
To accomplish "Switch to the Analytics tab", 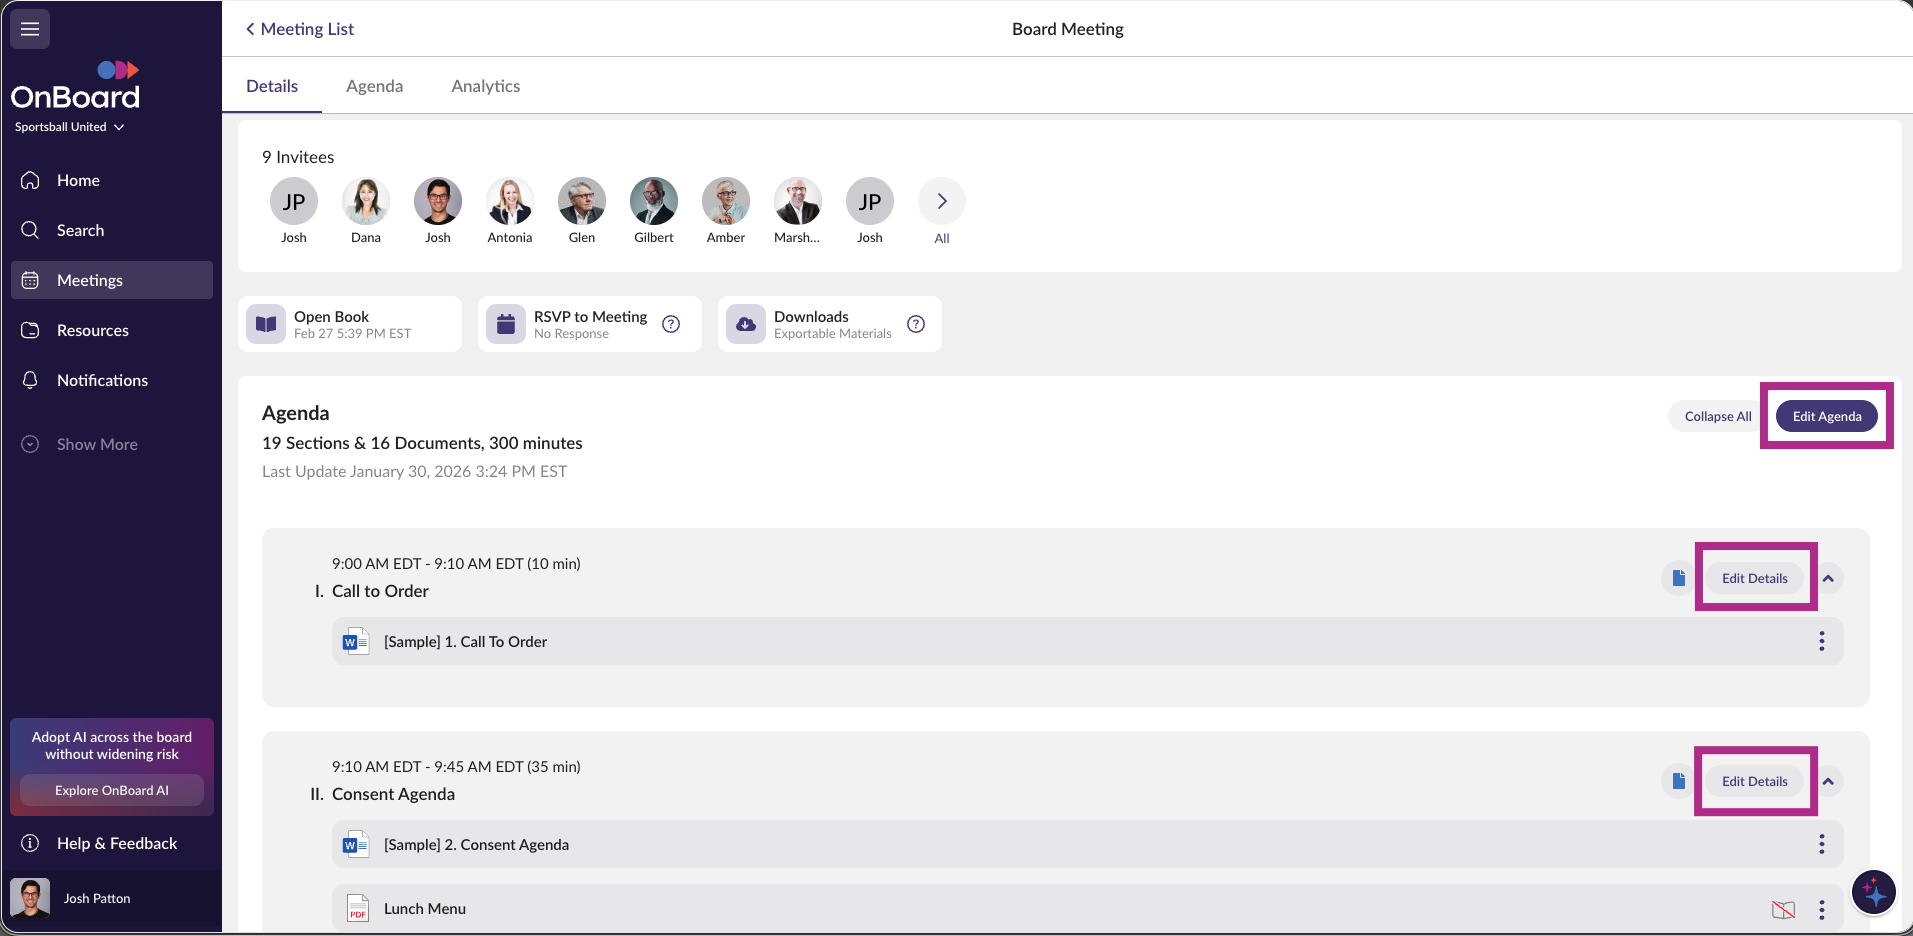I will (x=485, y=86).
